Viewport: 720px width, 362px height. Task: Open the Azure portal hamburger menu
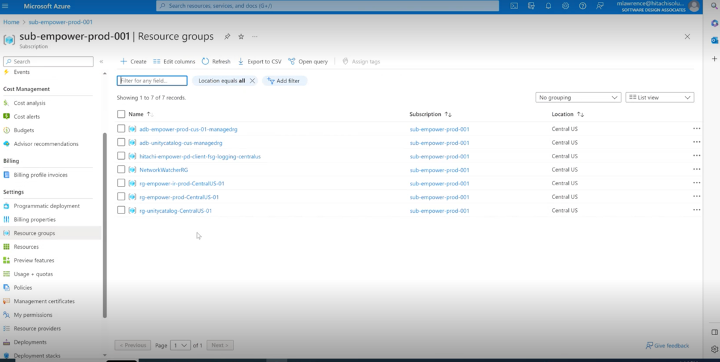click(6, 6)
